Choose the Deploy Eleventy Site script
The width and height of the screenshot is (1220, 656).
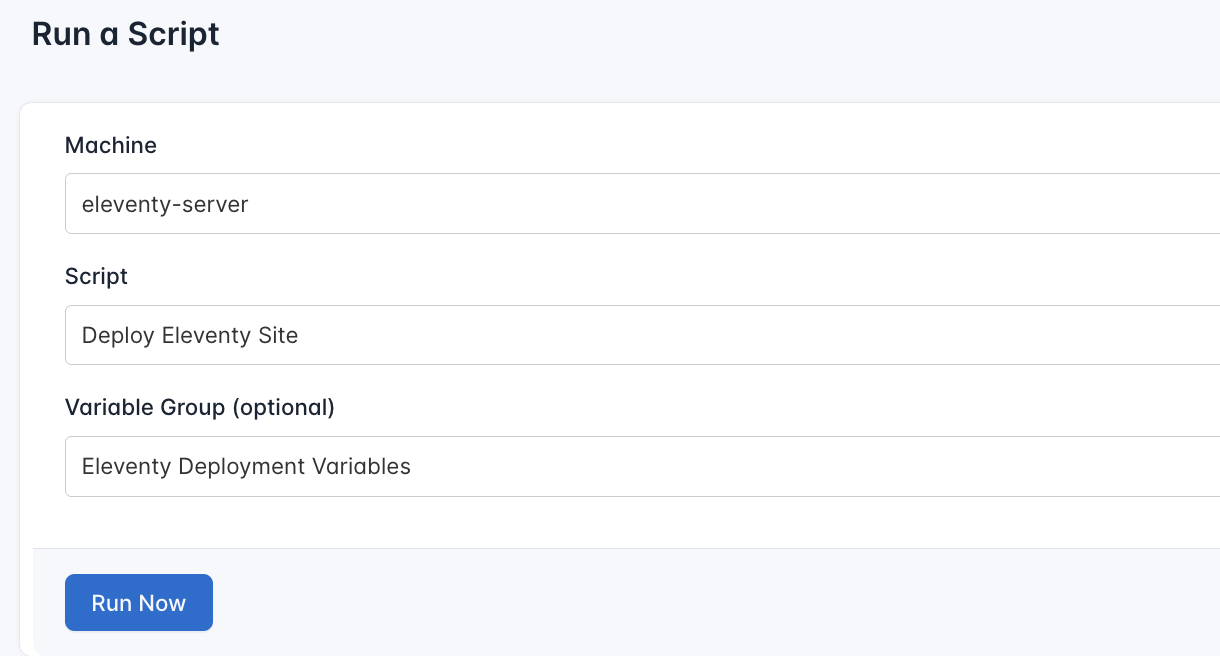tap(190, 335)
